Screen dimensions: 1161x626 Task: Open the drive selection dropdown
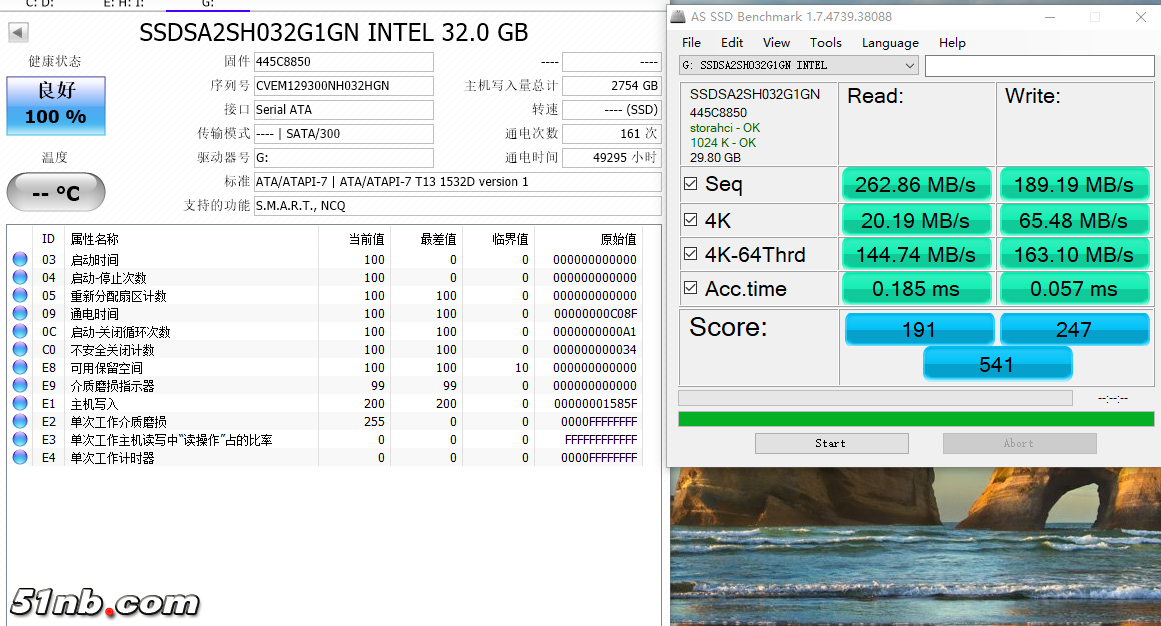coord(798,66)
